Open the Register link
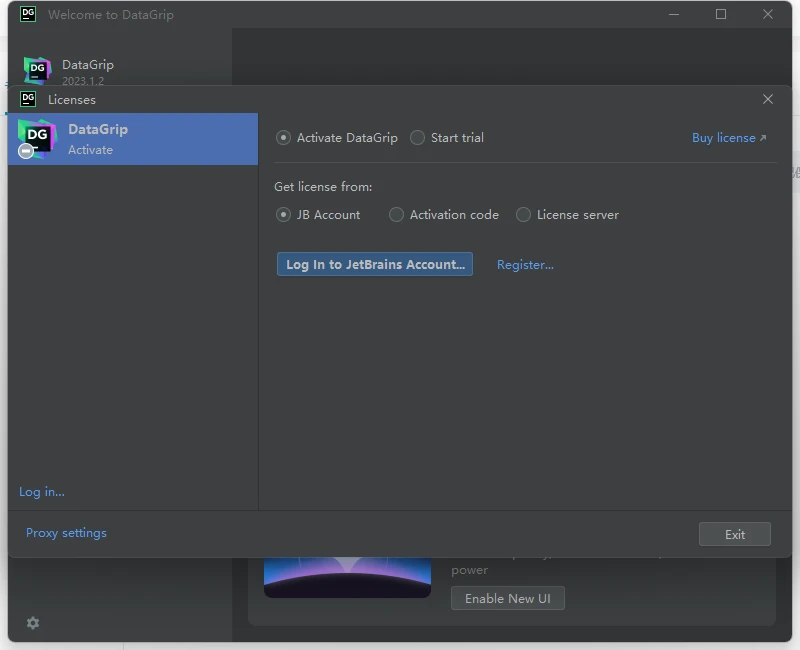 (x=525, y=265)
